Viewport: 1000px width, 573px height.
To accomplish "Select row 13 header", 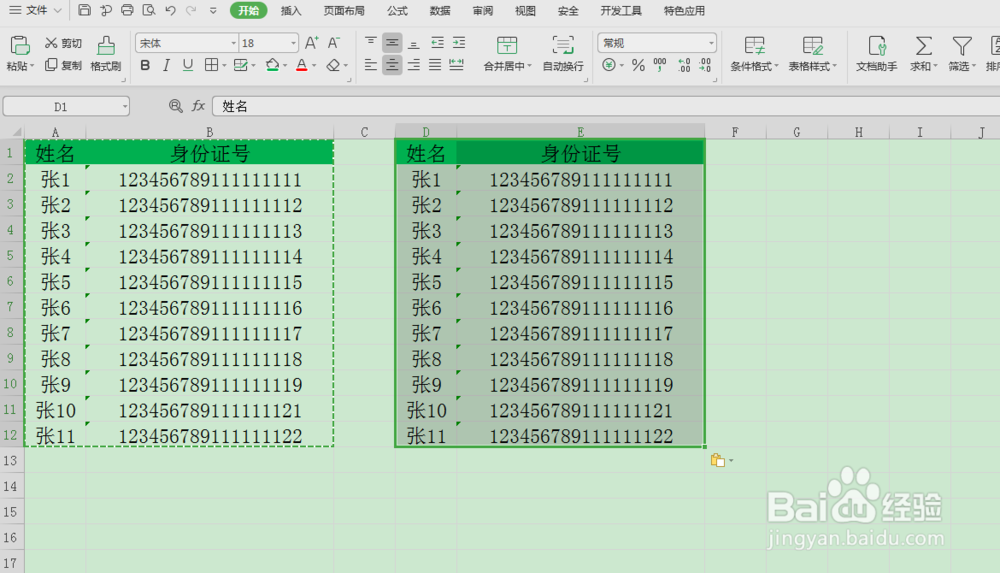I will tap(11, 460).
